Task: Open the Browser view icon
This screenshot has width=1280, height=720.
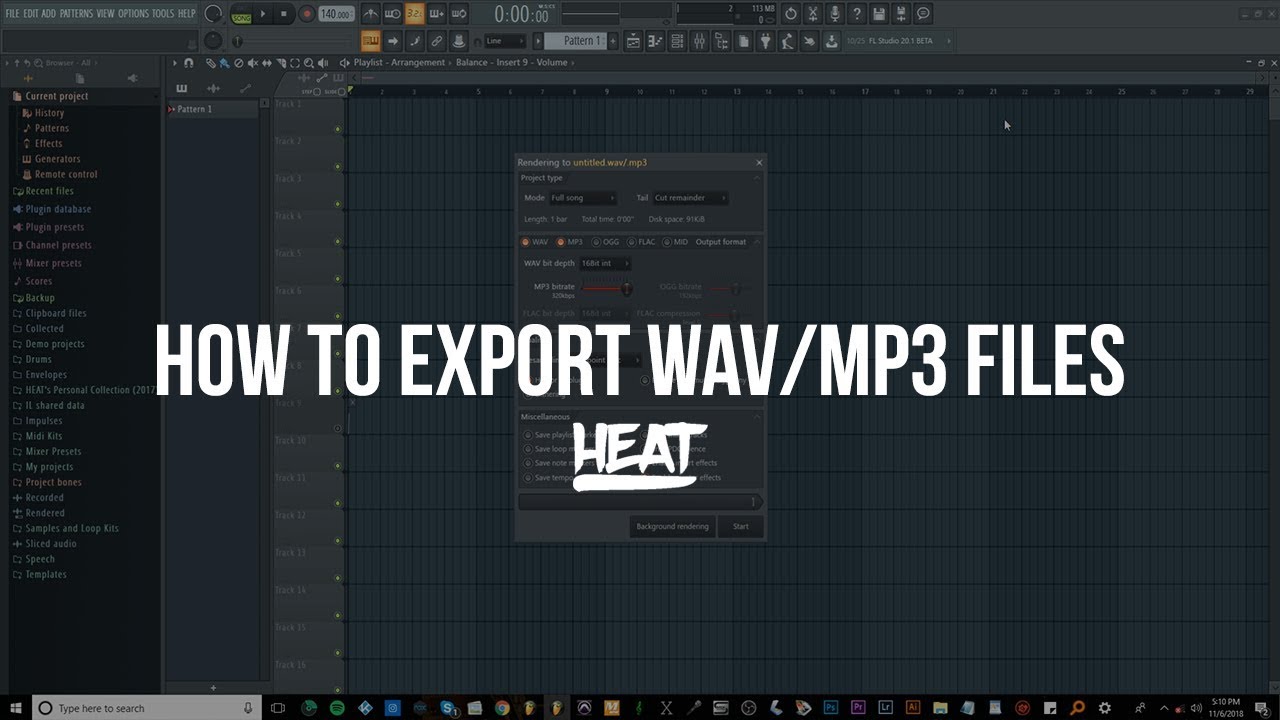Action: click(721, 41)
